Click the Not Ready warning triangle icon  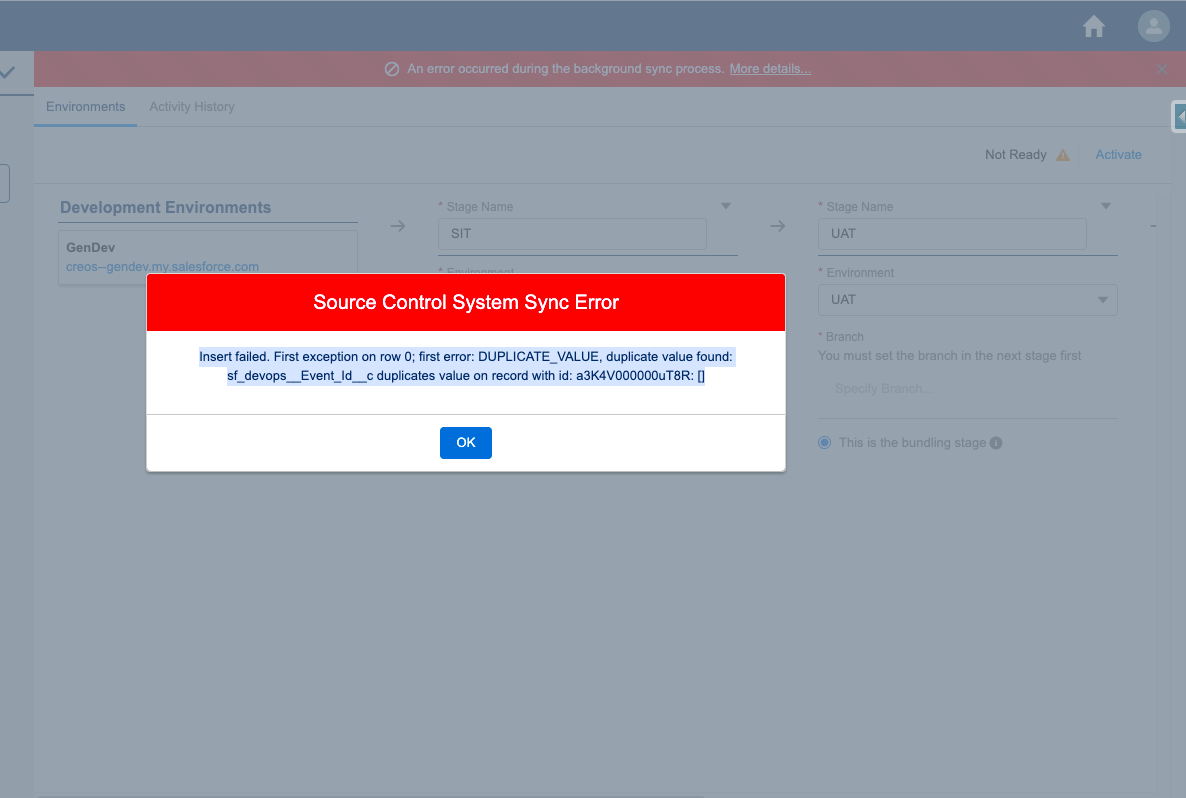pyautogui.click(x=1063, y=155)
